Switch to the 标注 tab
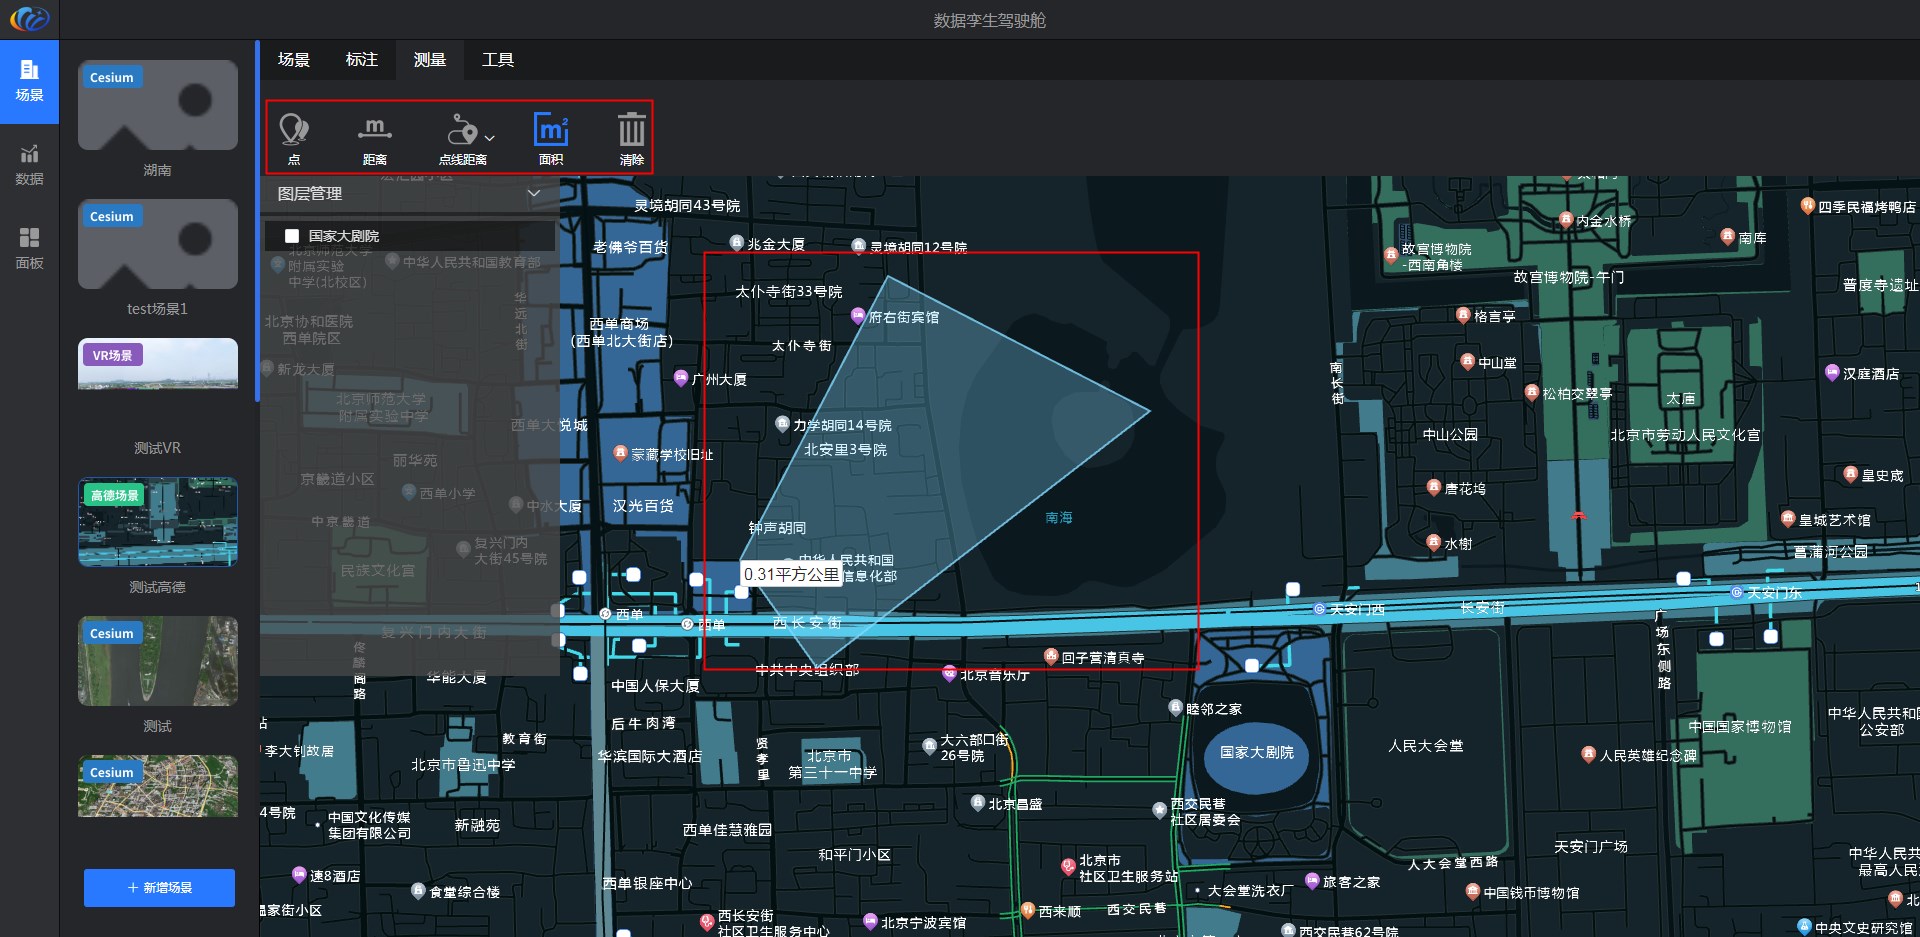The width and height of the screenshot is (1920, 937). [x=362, y=60]
